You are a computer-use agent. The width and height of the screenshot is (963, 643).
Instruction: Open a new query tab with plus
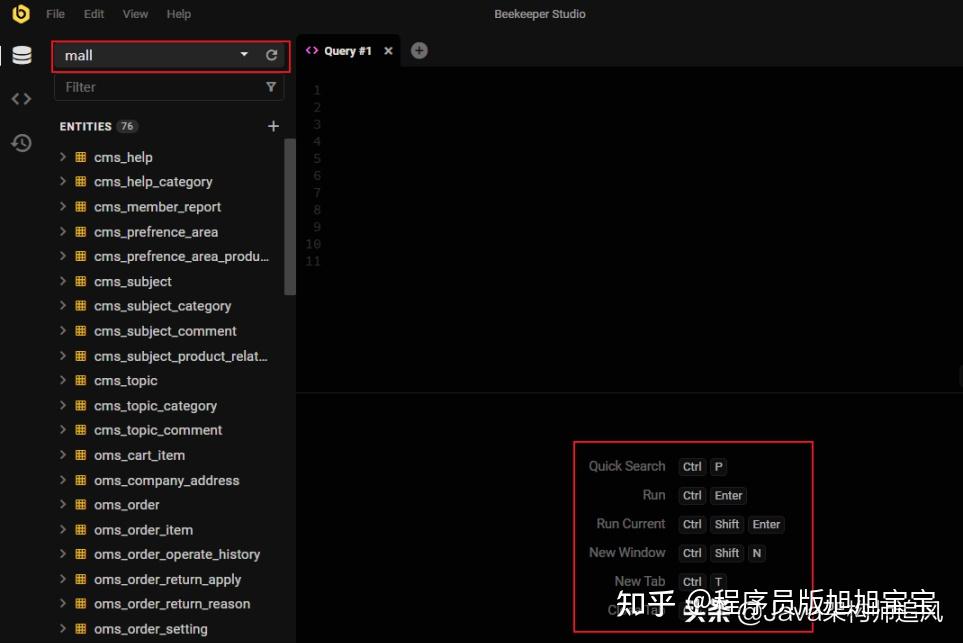(419, 50)
